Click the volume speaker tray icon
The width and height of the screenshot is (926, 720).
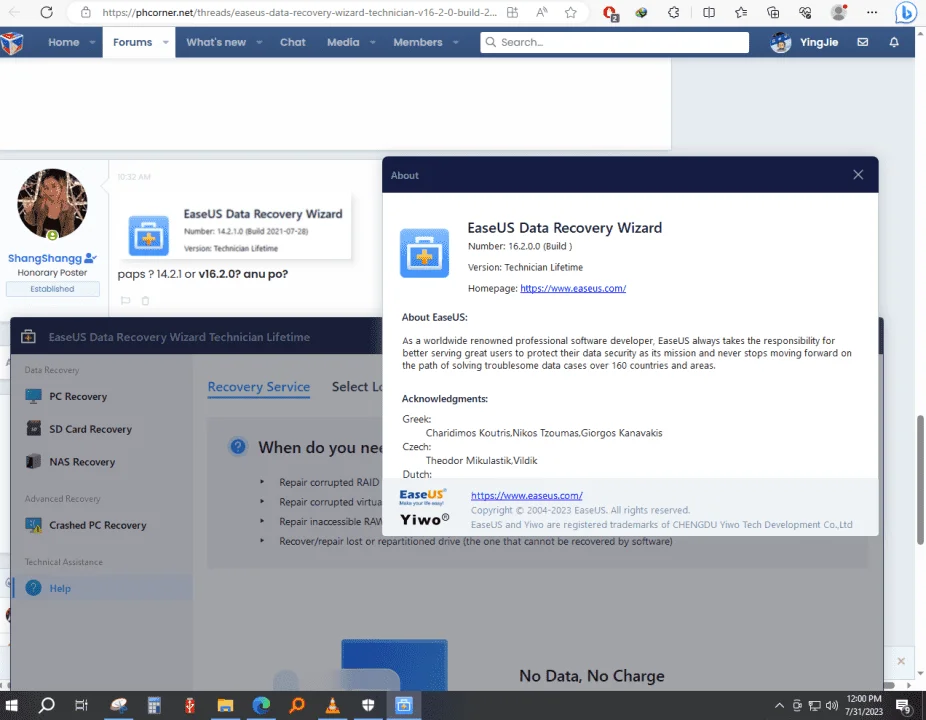coord(832,705)
